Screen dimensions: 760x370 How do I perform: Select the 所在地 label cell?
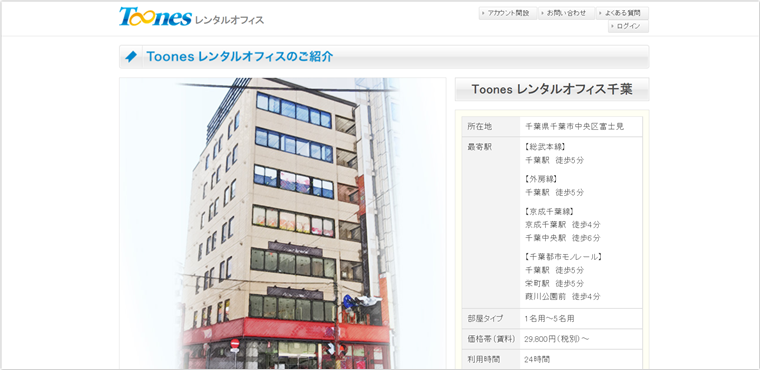point(491,127)
